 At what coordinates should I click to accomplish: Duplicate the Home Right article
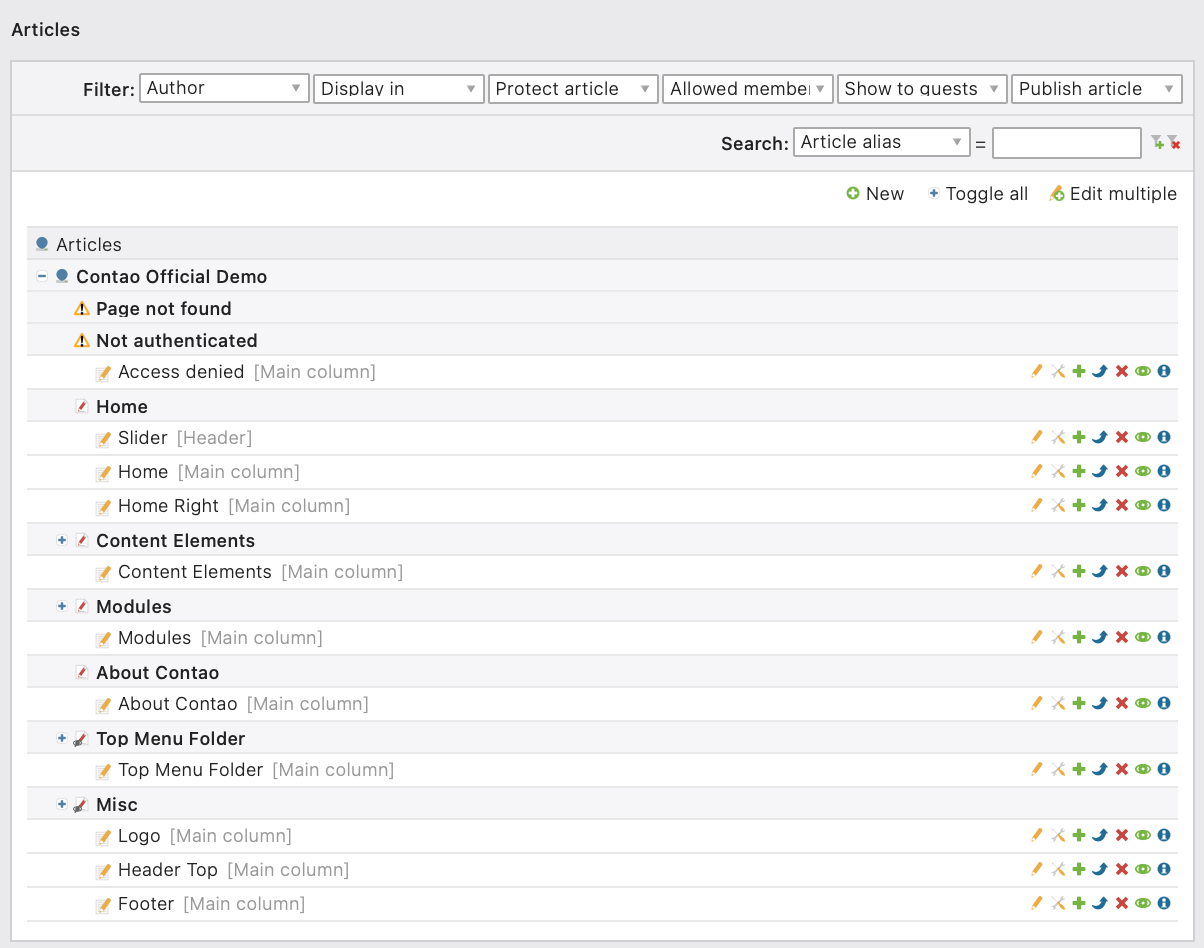click(1079, 506)
